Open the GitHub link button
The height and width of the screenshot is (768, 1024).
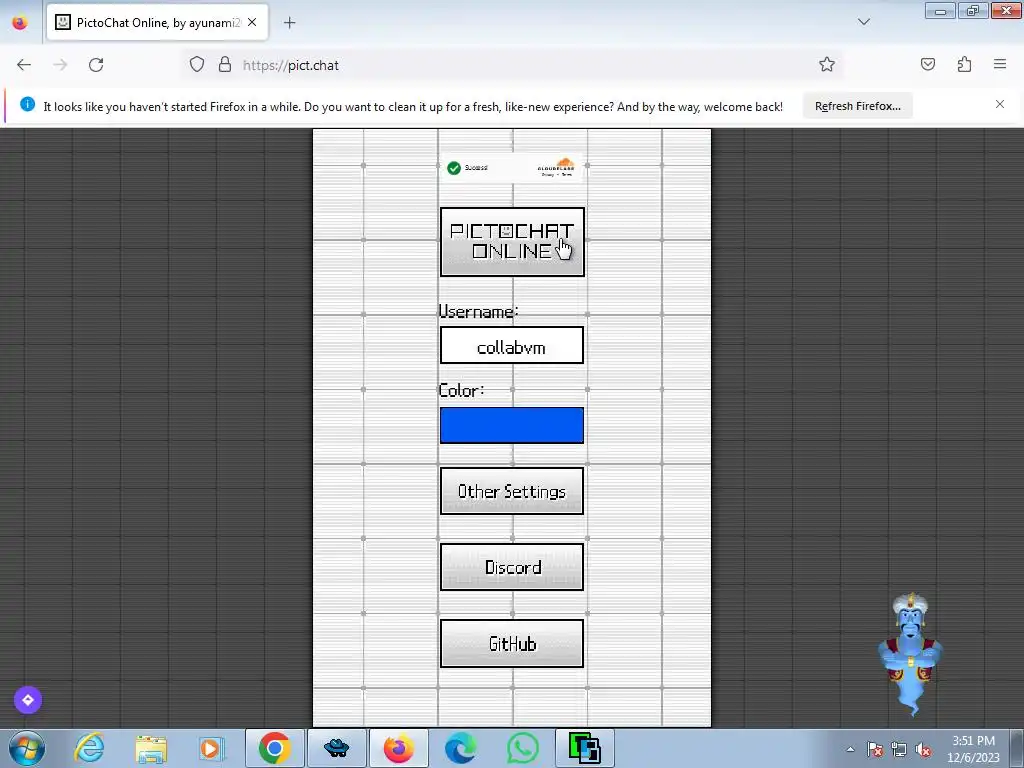pyautogui.click(x=512, y=644)
